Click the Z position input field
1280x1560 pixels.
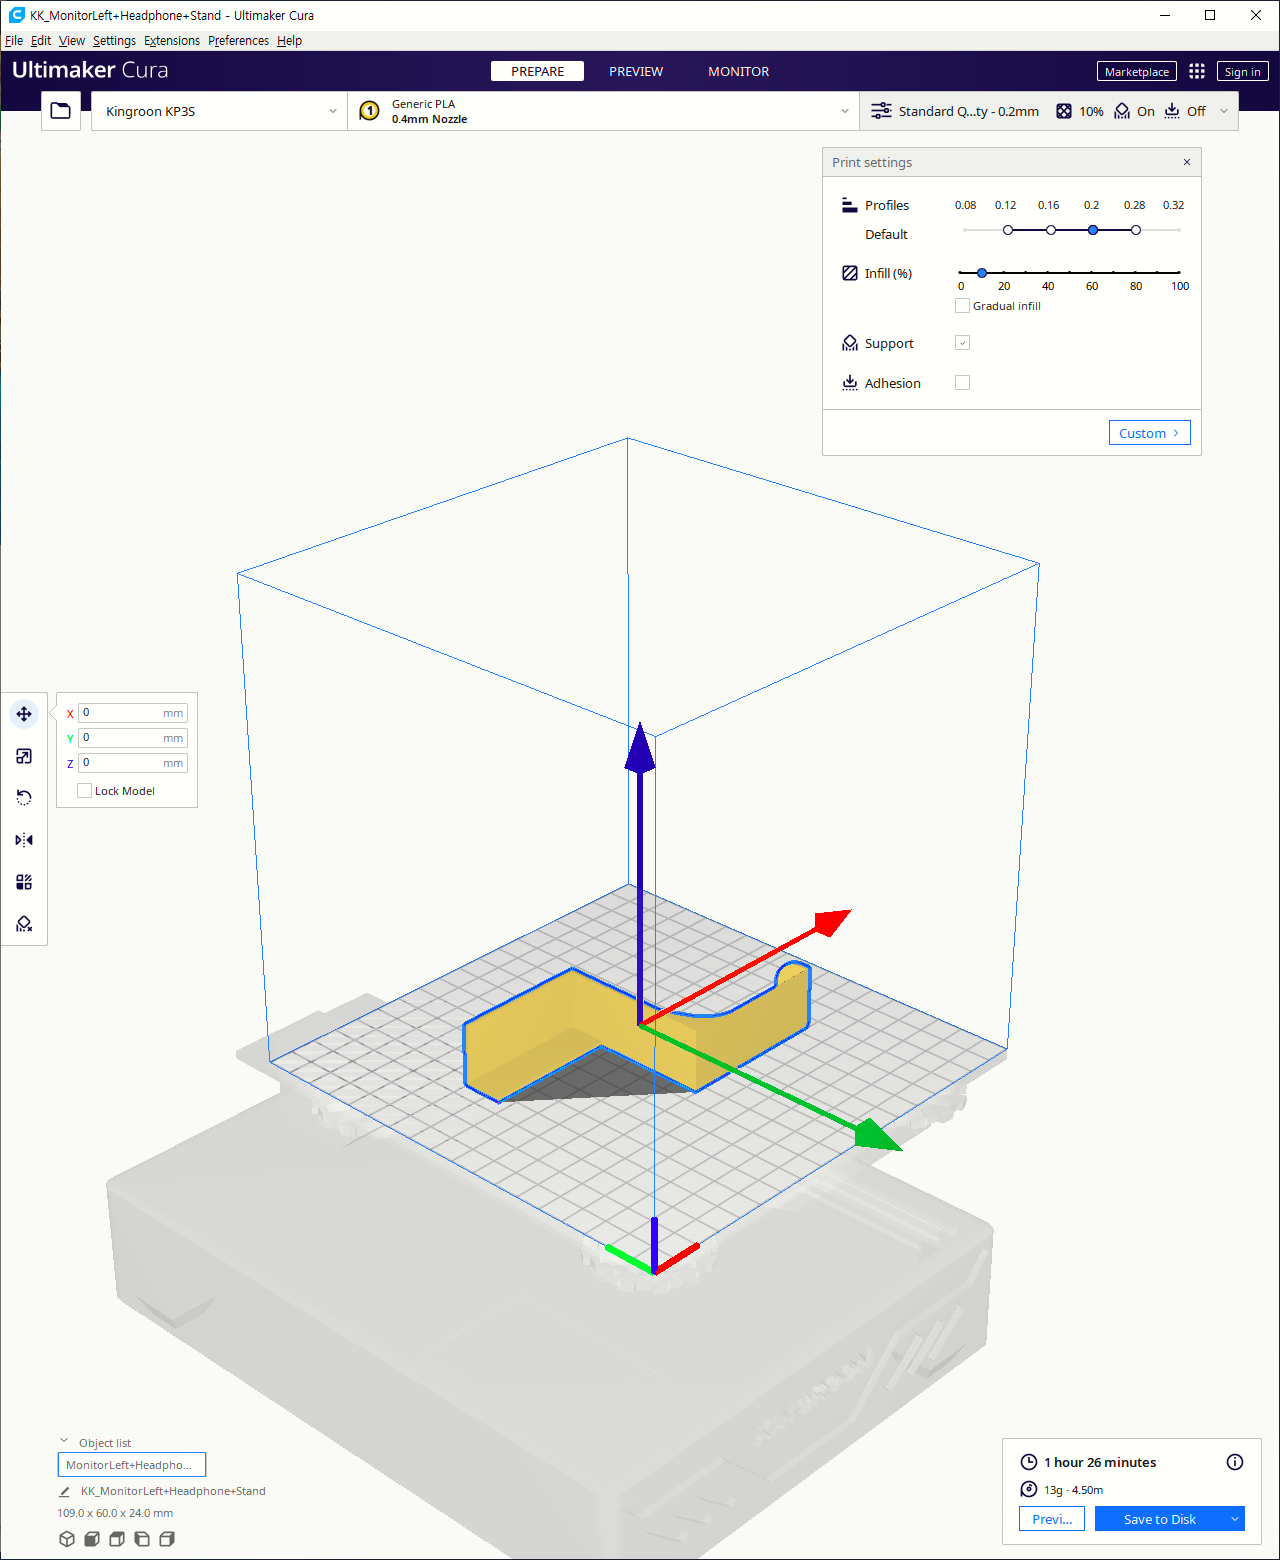point(133,763)
